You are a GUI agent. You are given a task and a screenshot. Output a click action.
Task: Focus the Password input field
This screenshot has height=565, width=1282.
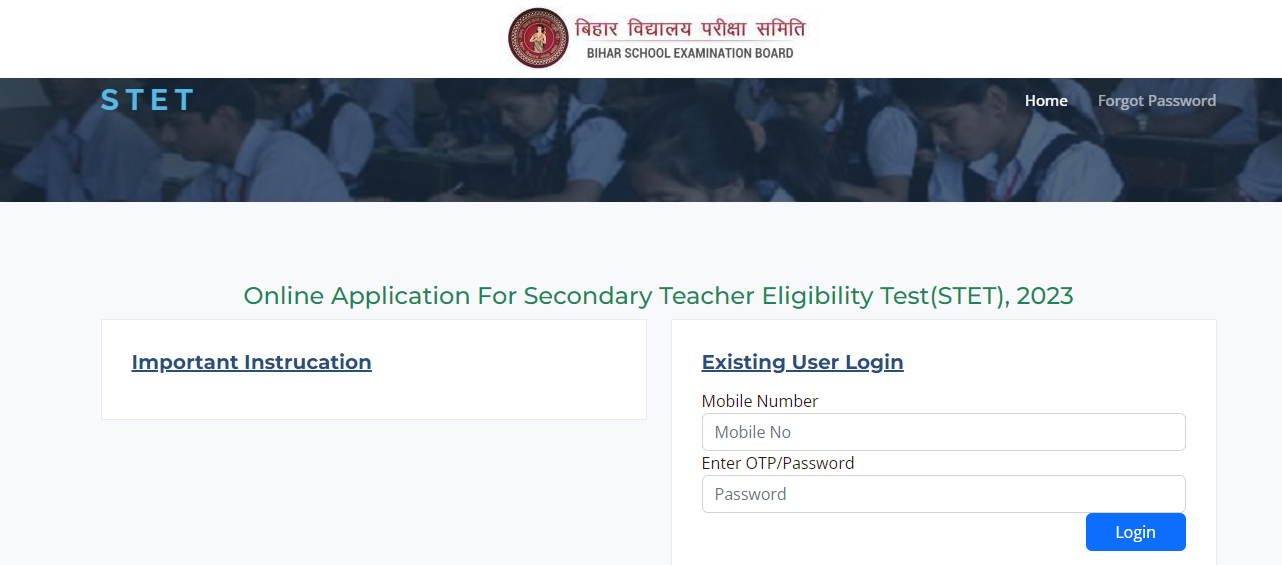tap(943, 494)
